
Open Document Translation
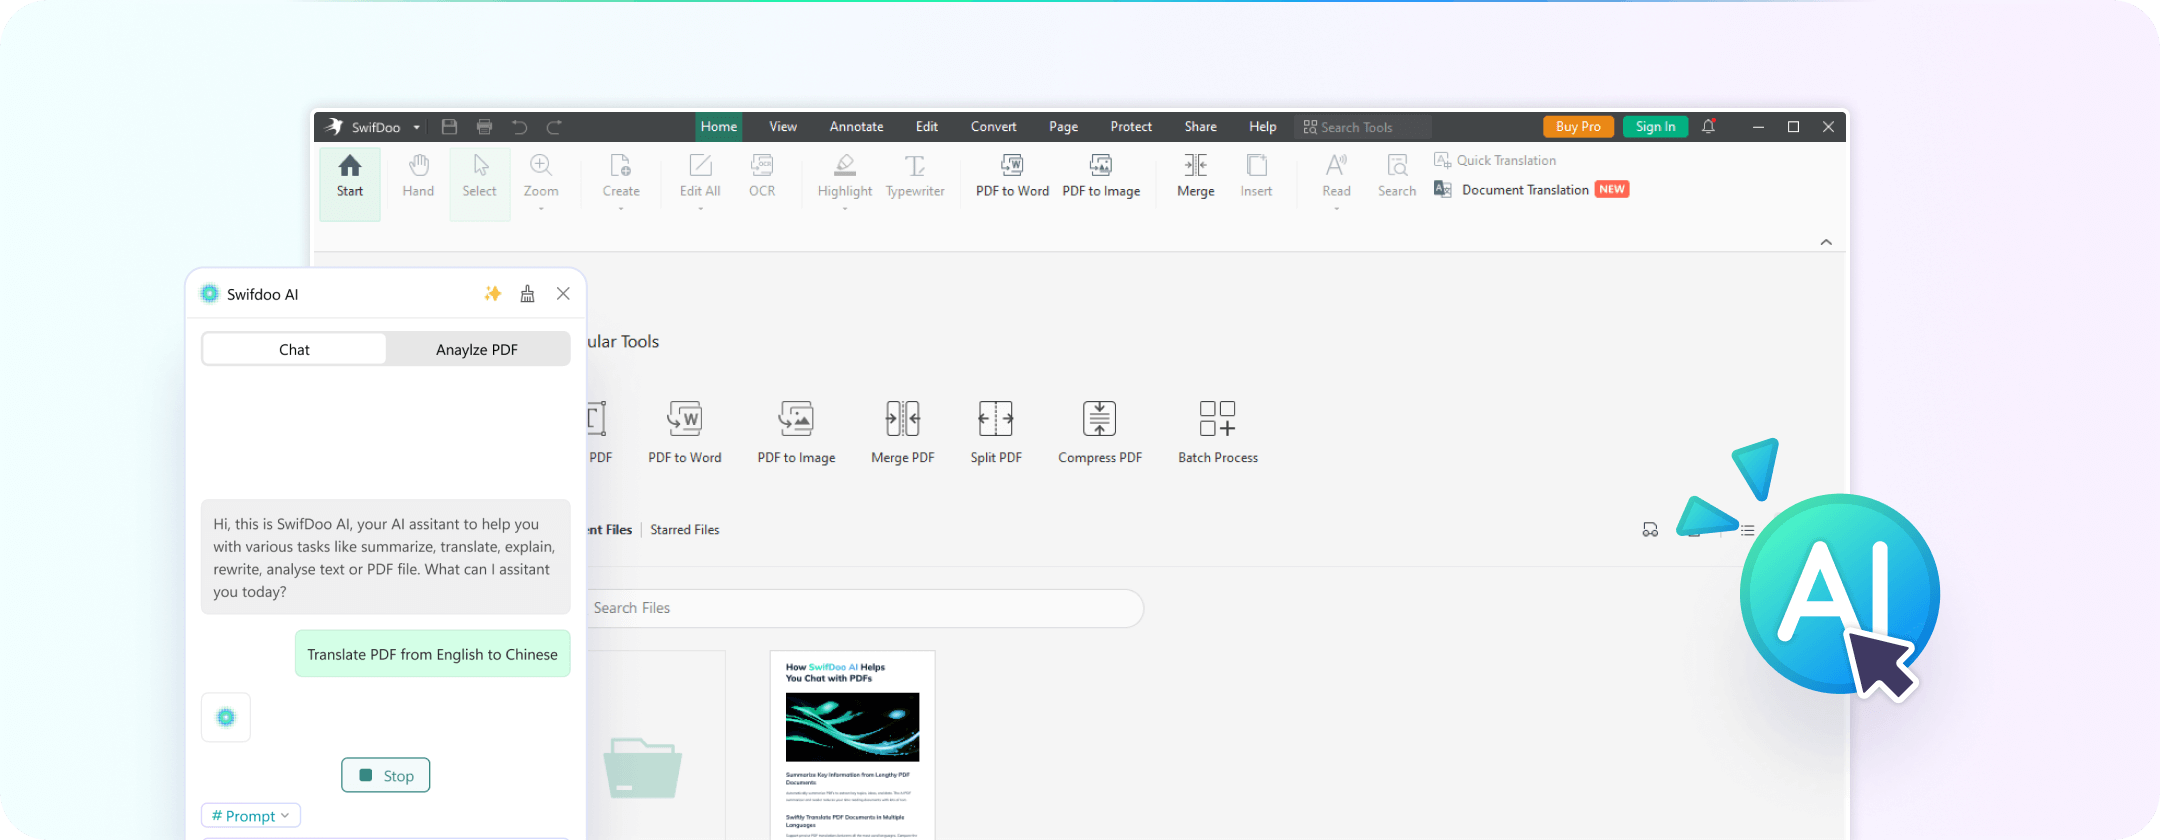[1531, 189]
